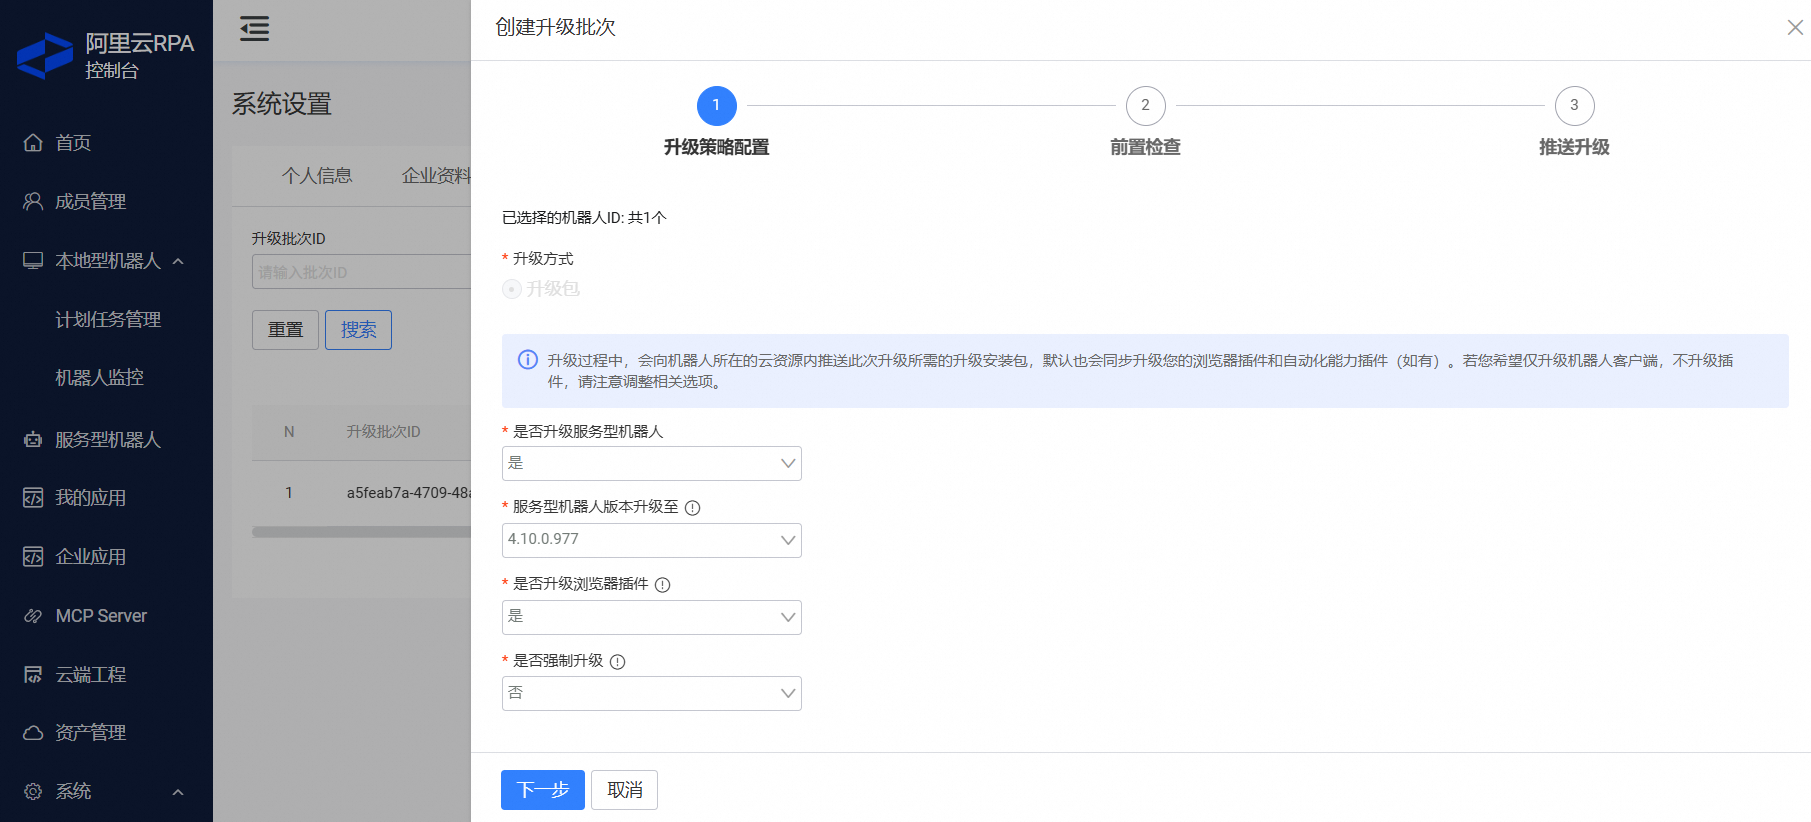
Task: Click the robot icon beside 服务型机器人
Action: pyautogui.click(x=33, y=439)
